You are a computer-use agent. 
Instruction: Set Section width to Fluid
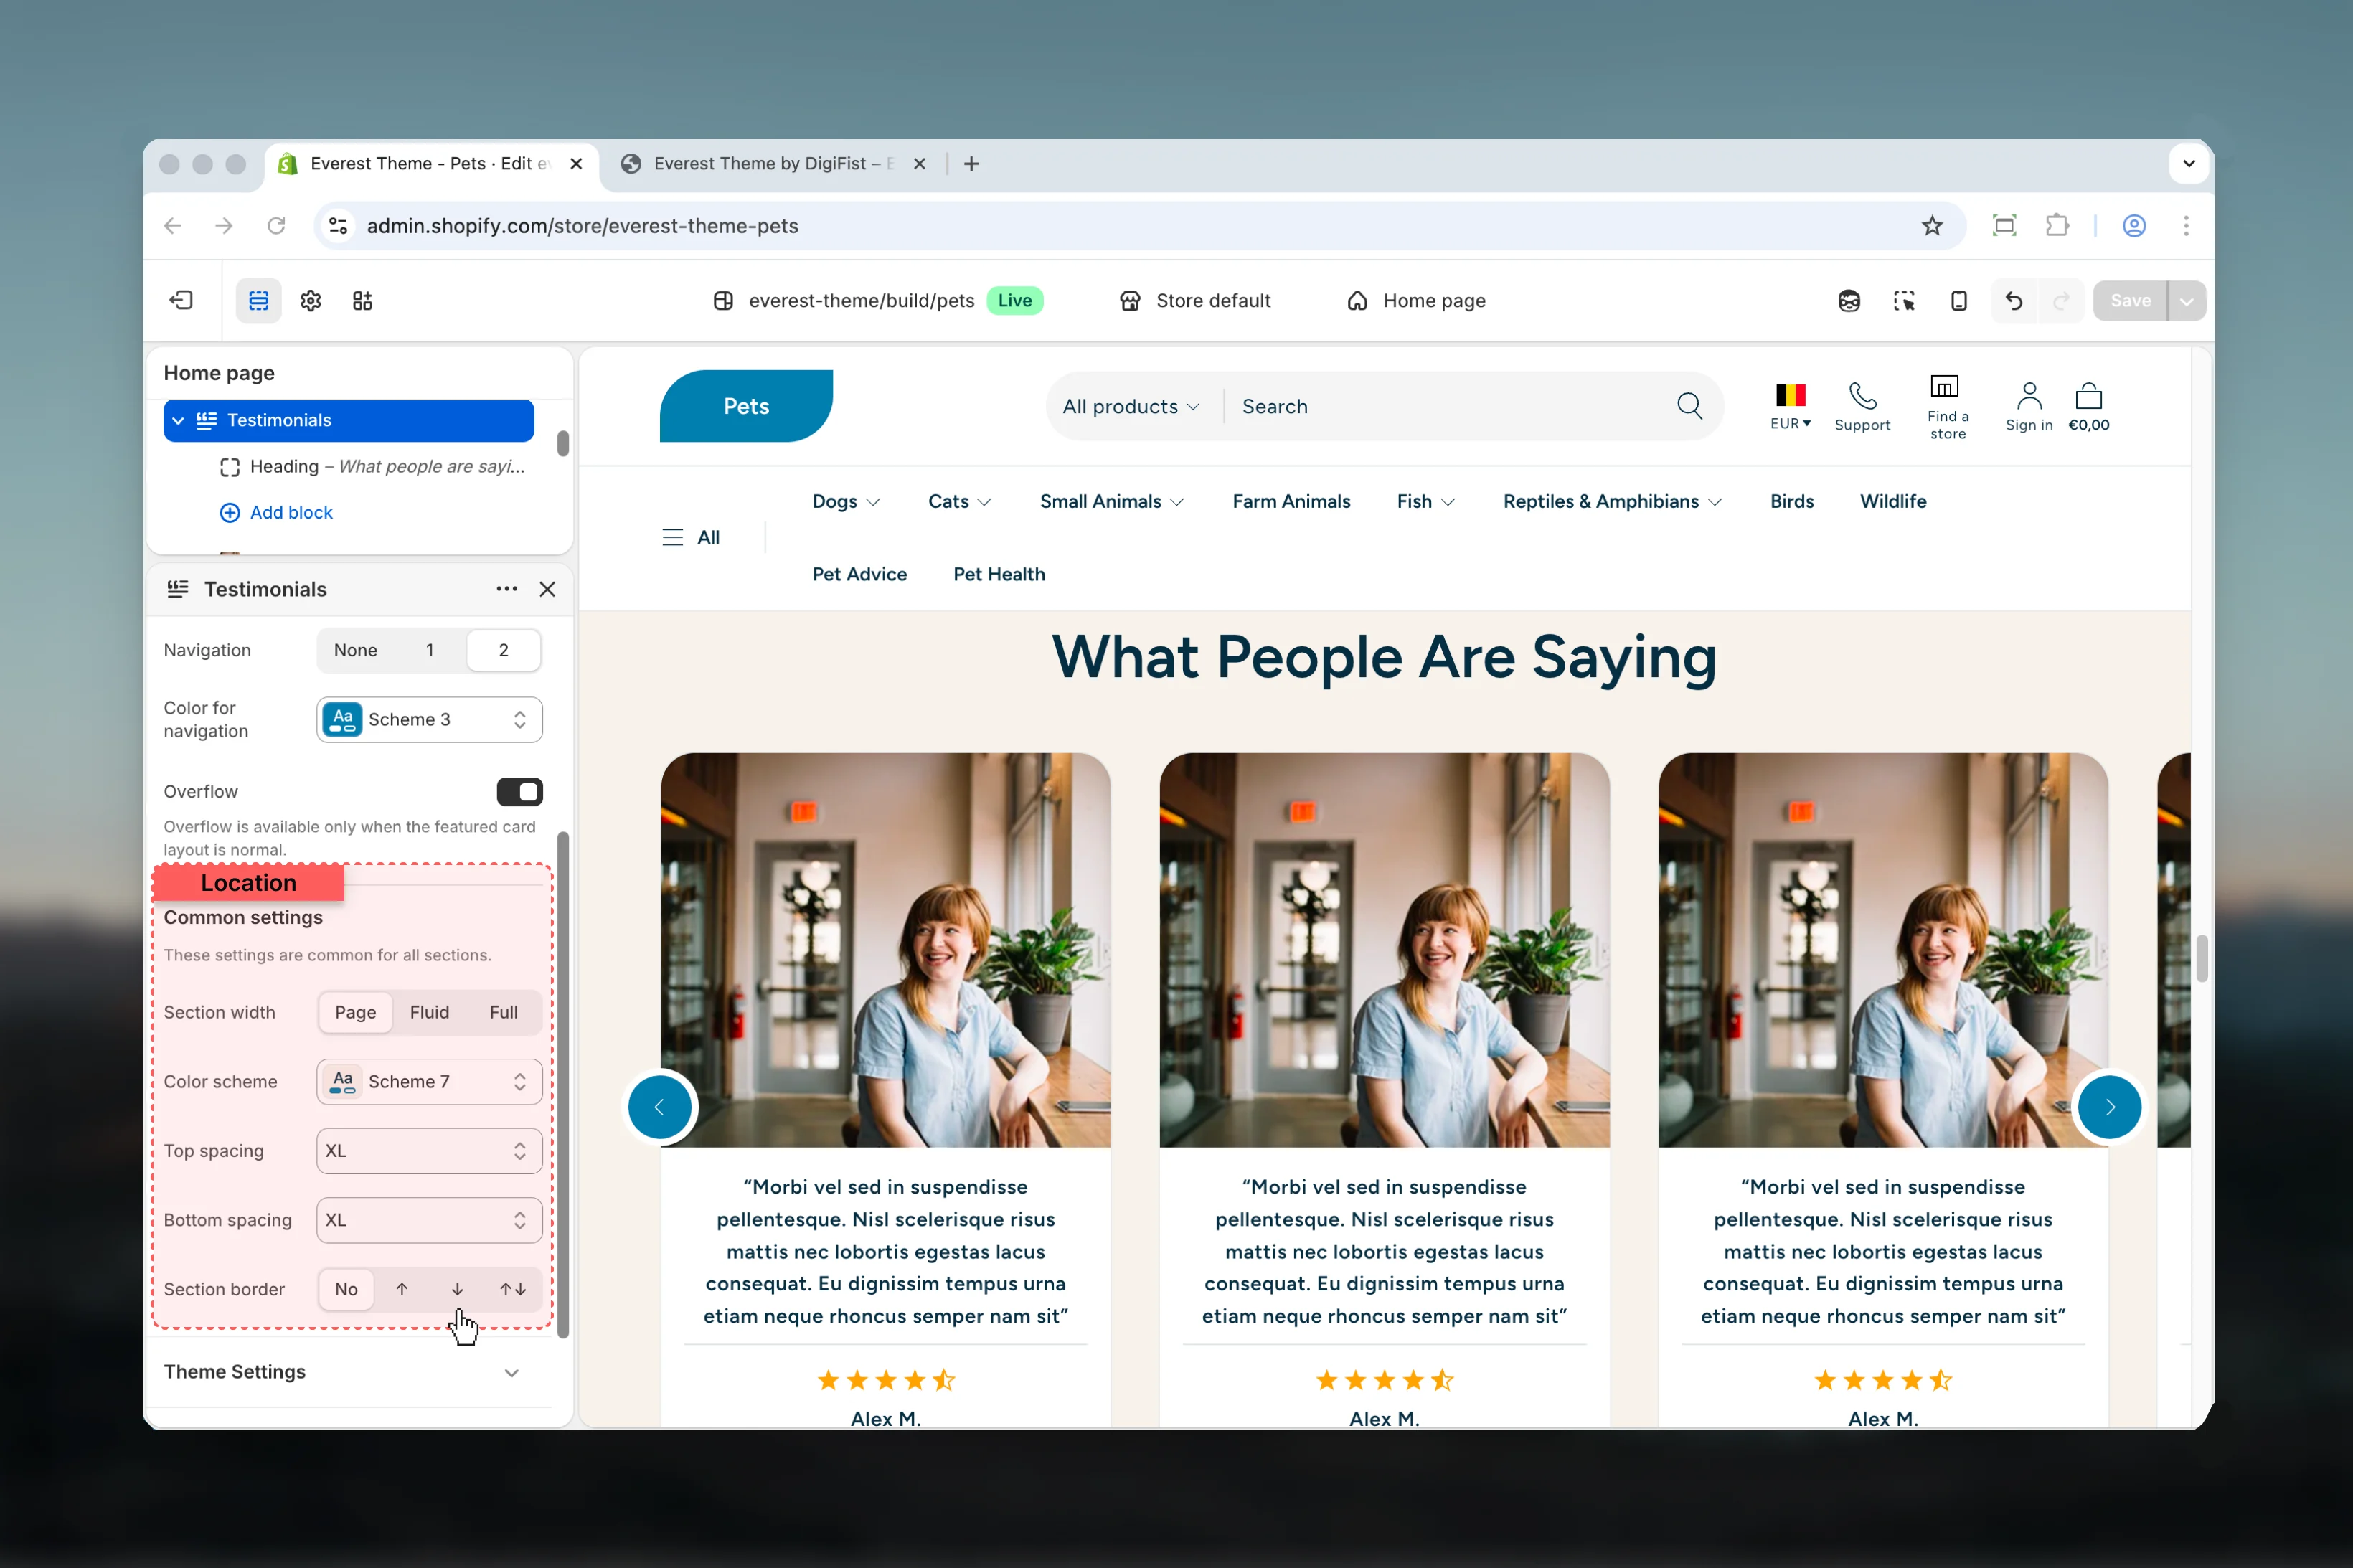429,1012
